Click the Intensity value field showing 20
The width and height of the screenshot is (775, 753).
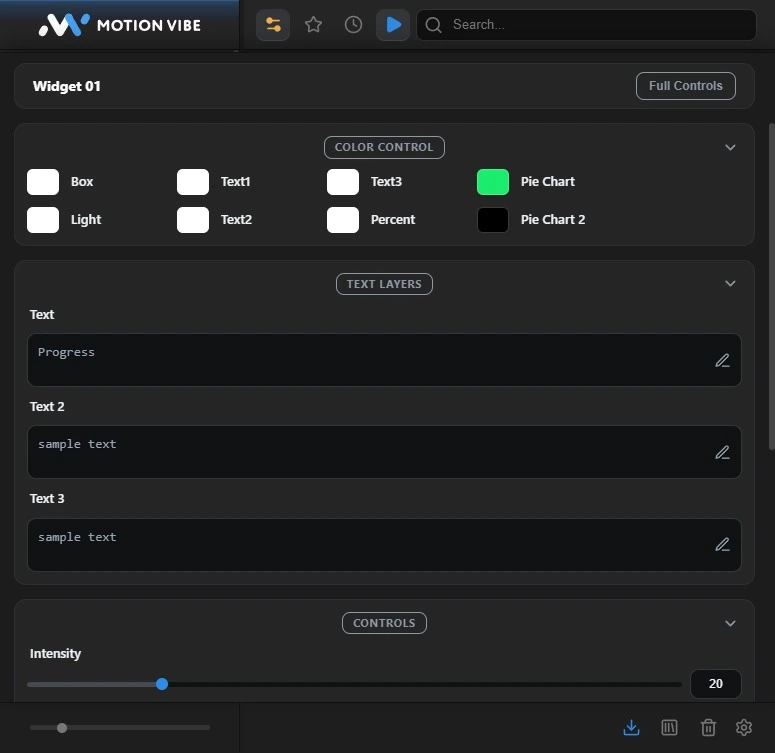click(x=715, y=684)
